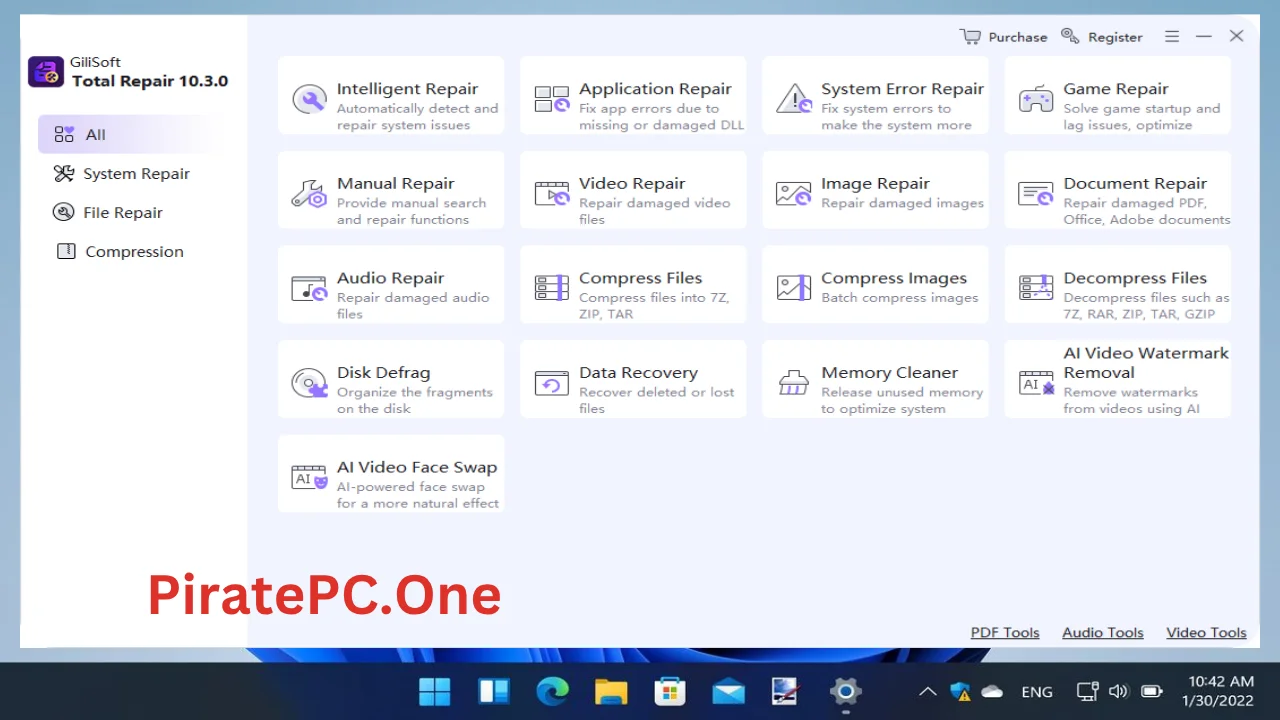Click the Audio Repair title text
This screenshot has height=720, width=1280.
point(390,278)
